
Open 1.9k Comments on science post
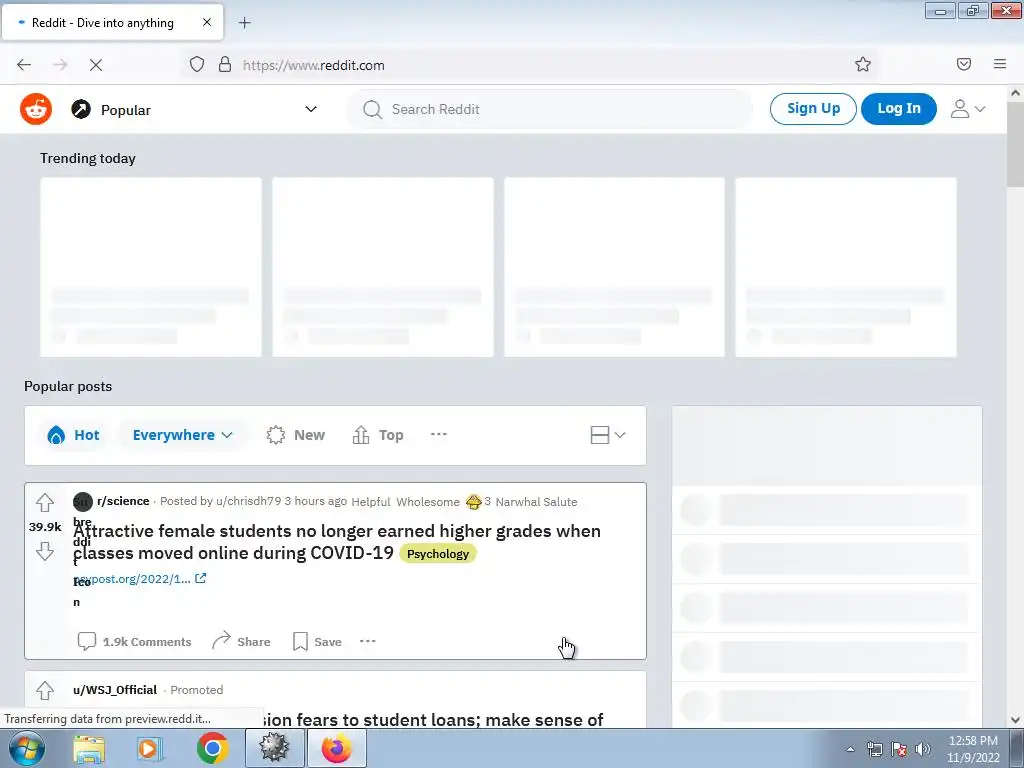pos(135,641)
